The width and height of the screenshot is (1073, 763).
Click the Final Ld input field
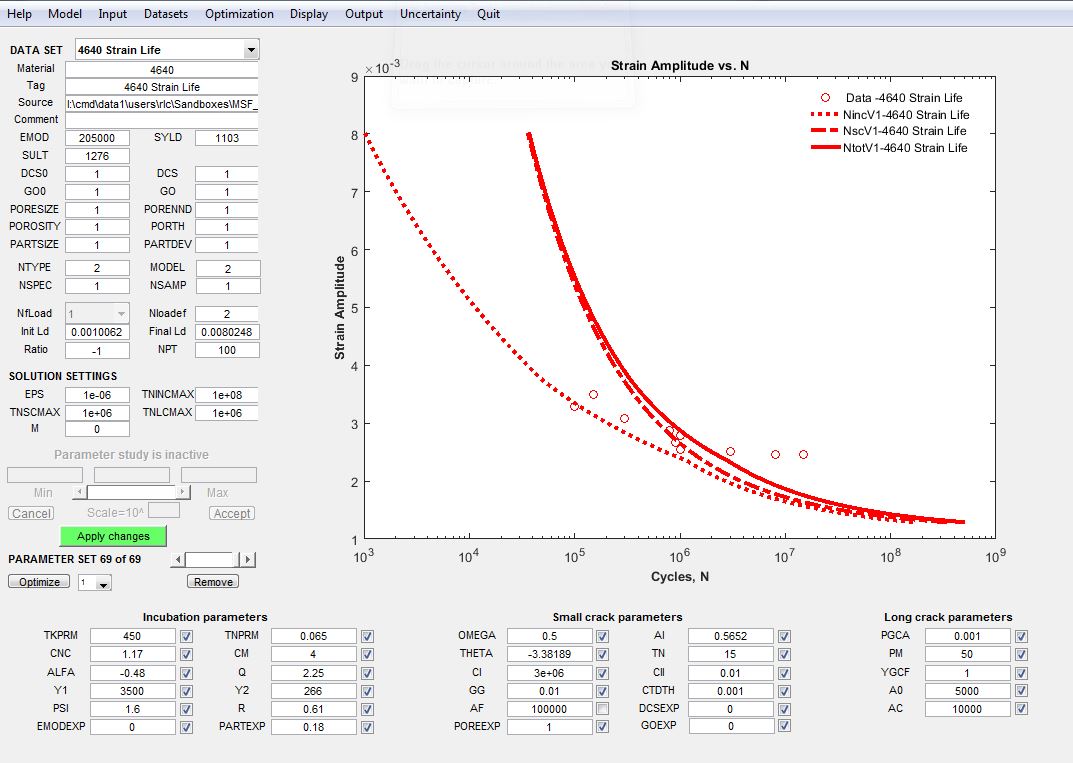pos(227,332)
